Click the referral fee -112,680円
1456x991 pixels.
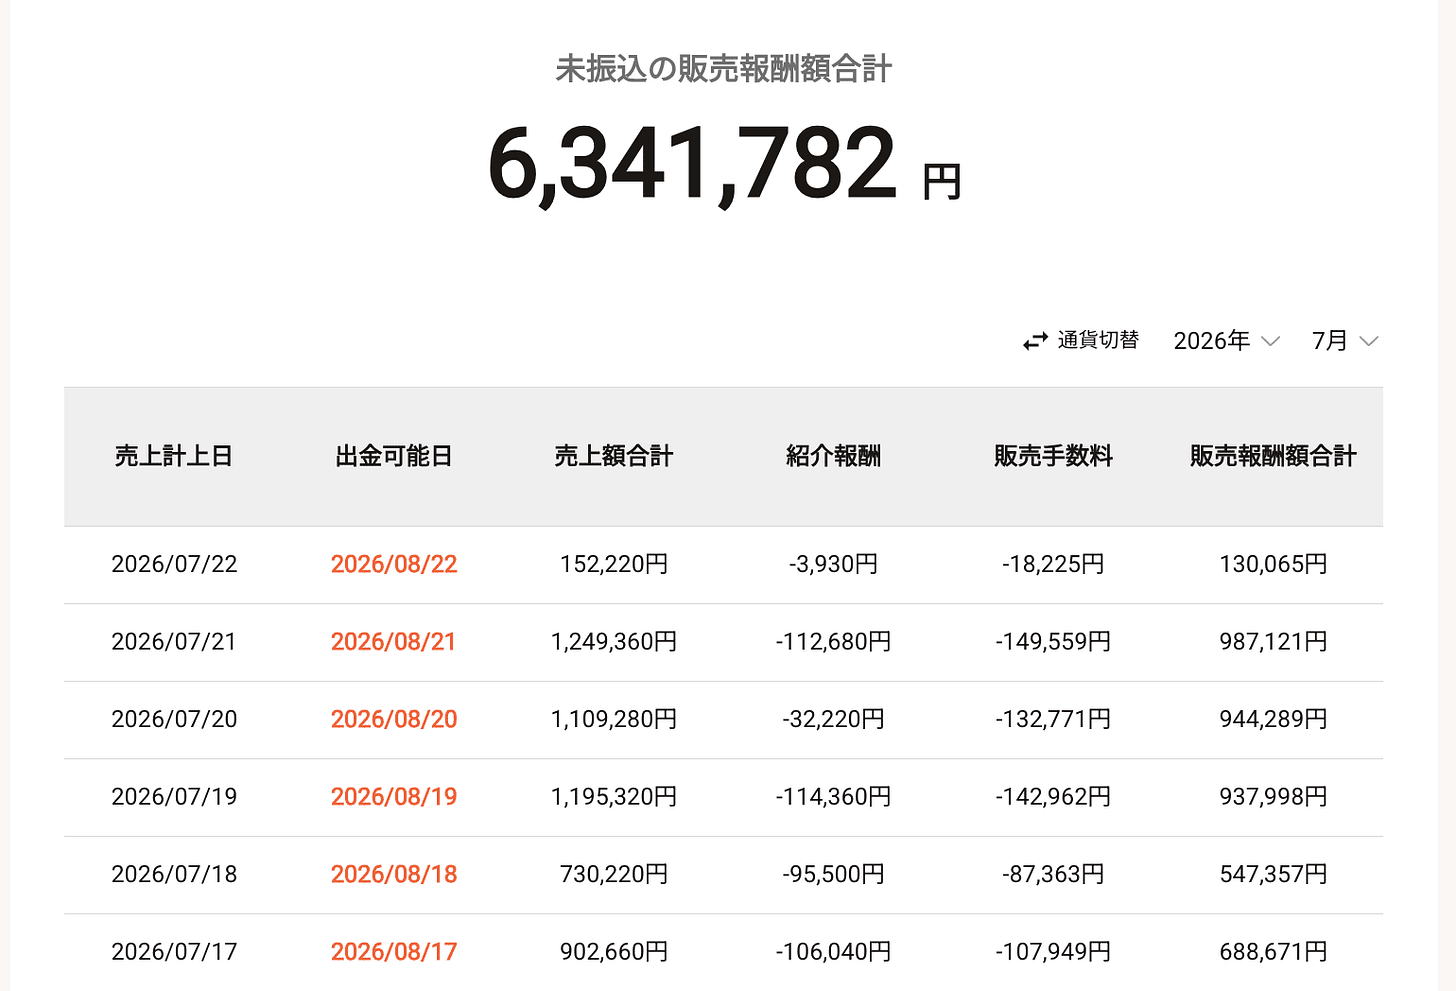834,642
